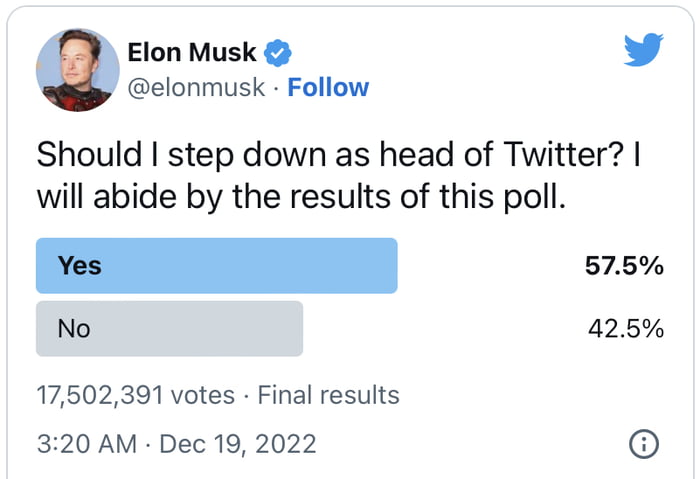This screenshot has width=700, height=479.
Task: Follow the @elonmusk account
Action: (x=328, y=87)
